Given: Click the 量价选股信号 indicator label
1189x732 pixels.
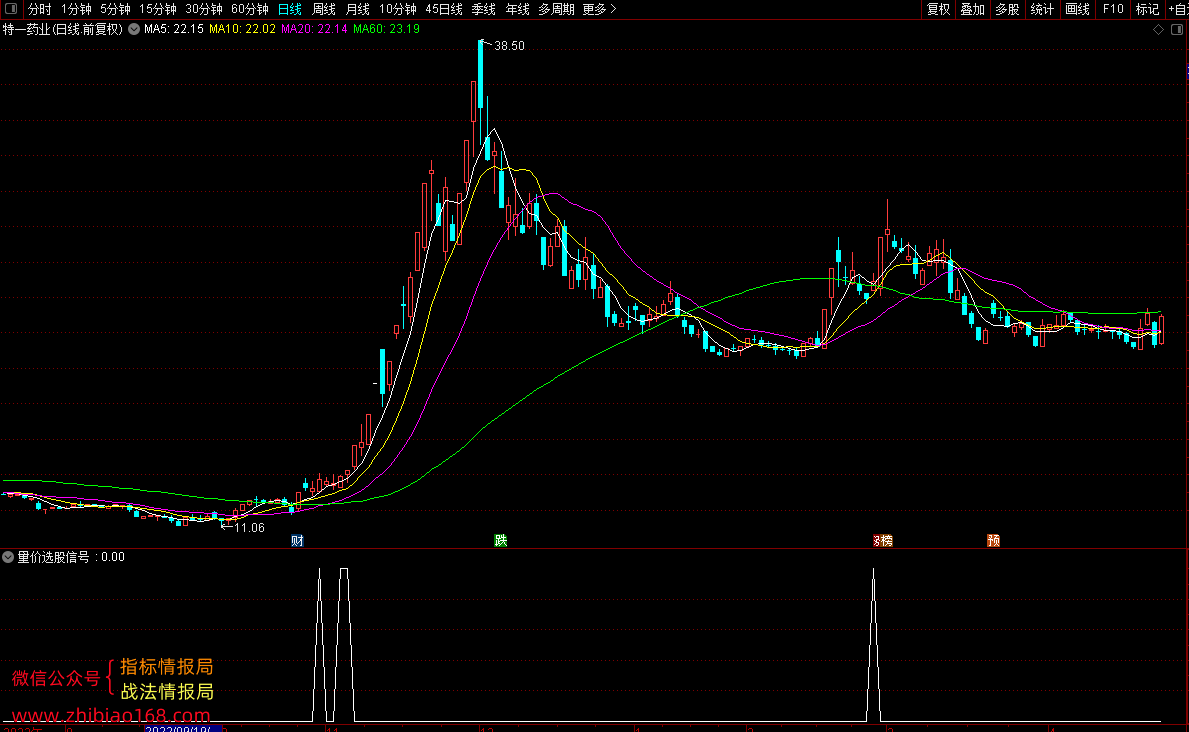Looking at the screenshot, I should coord(54,557).
